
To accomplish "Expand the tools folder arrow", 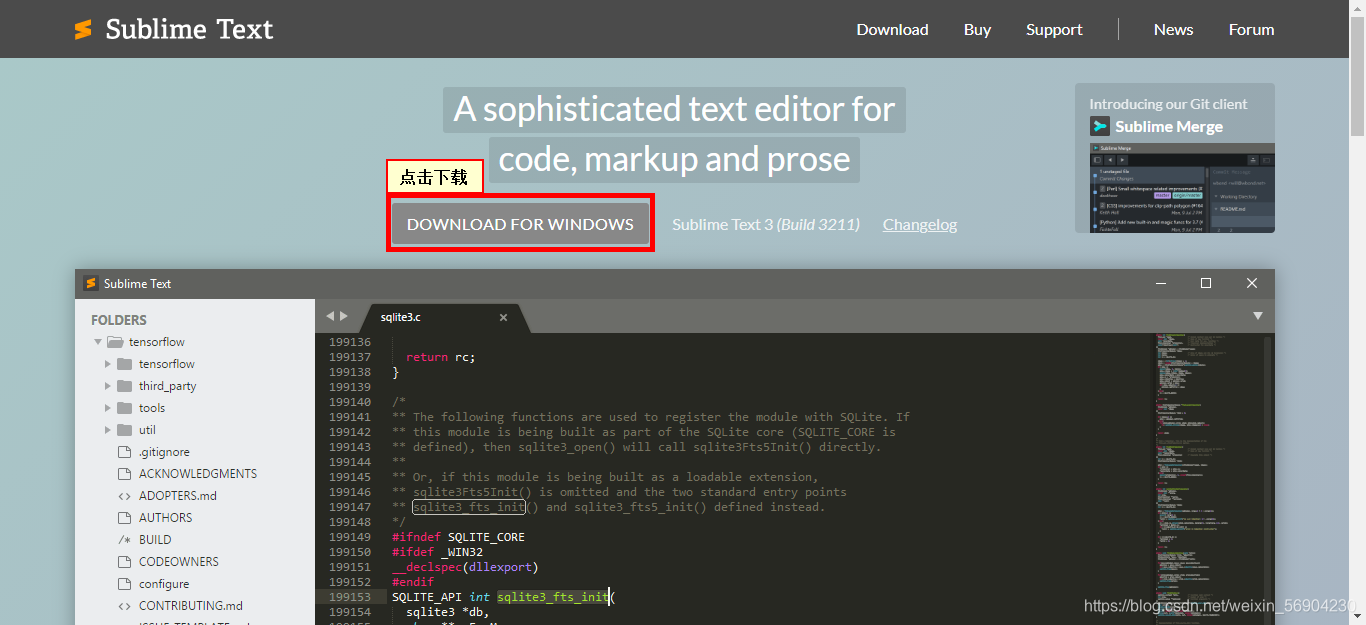I will click(x=108, y=408).
